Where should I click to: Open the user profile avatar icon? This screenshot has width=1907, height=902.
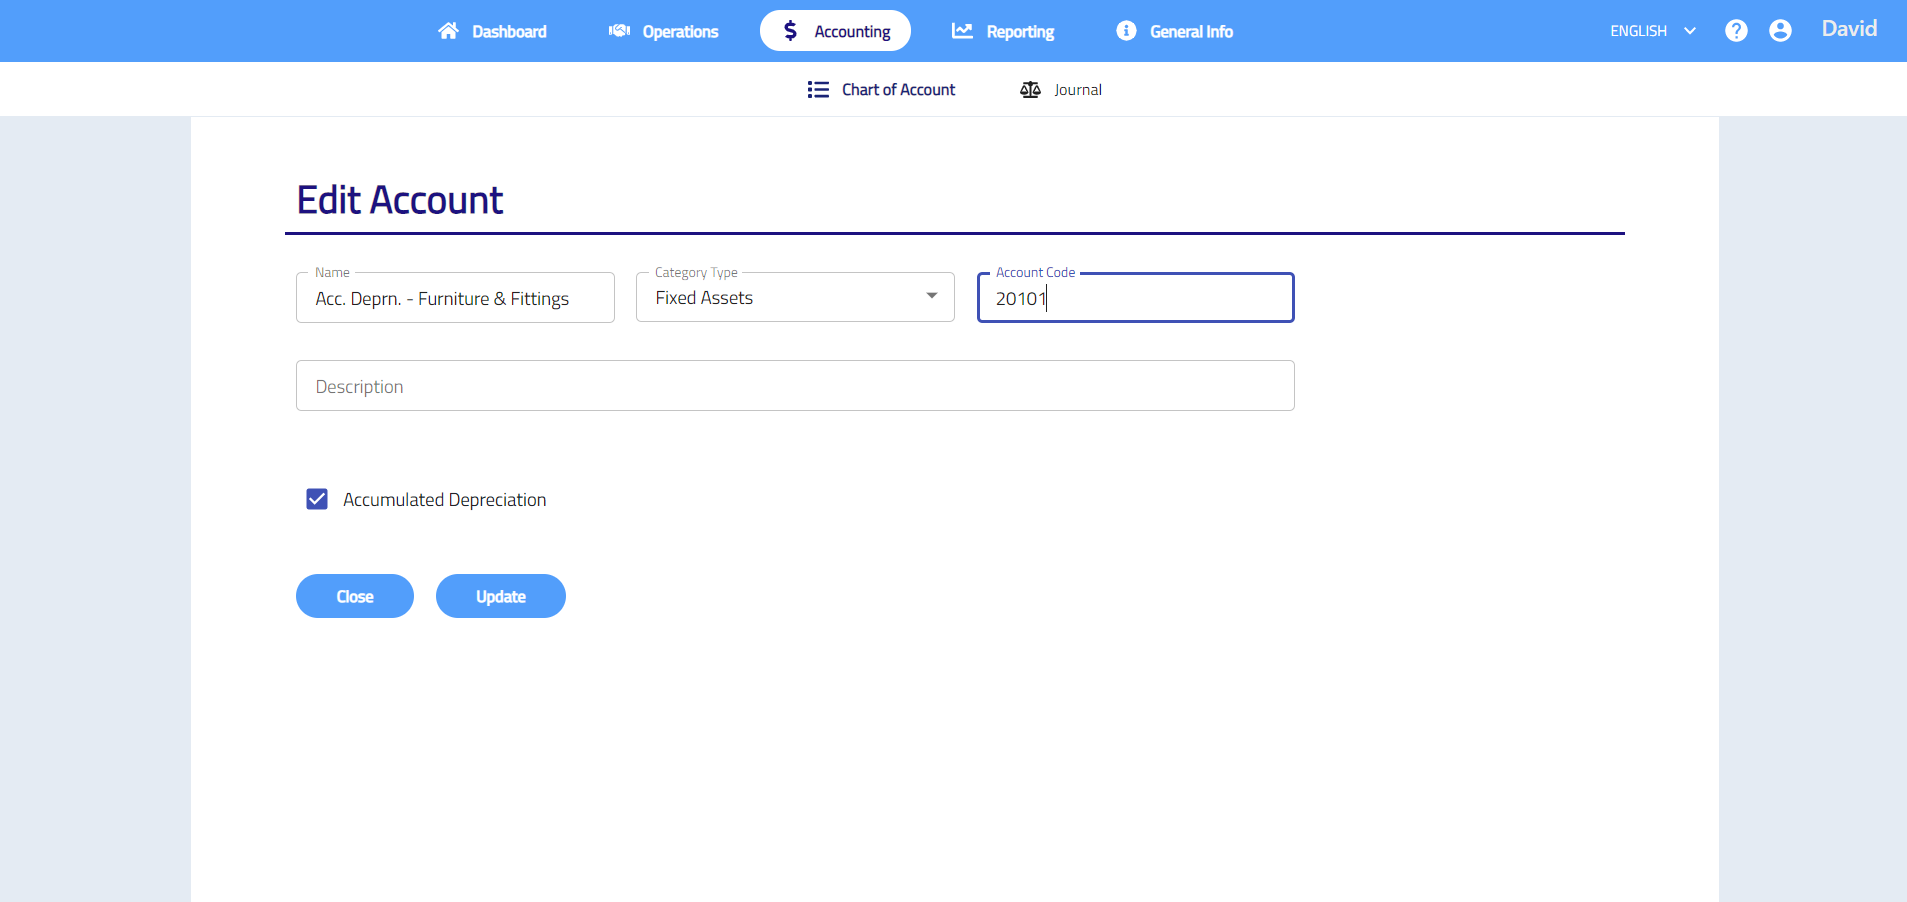pyautogui.click(x=1780, y=31)
